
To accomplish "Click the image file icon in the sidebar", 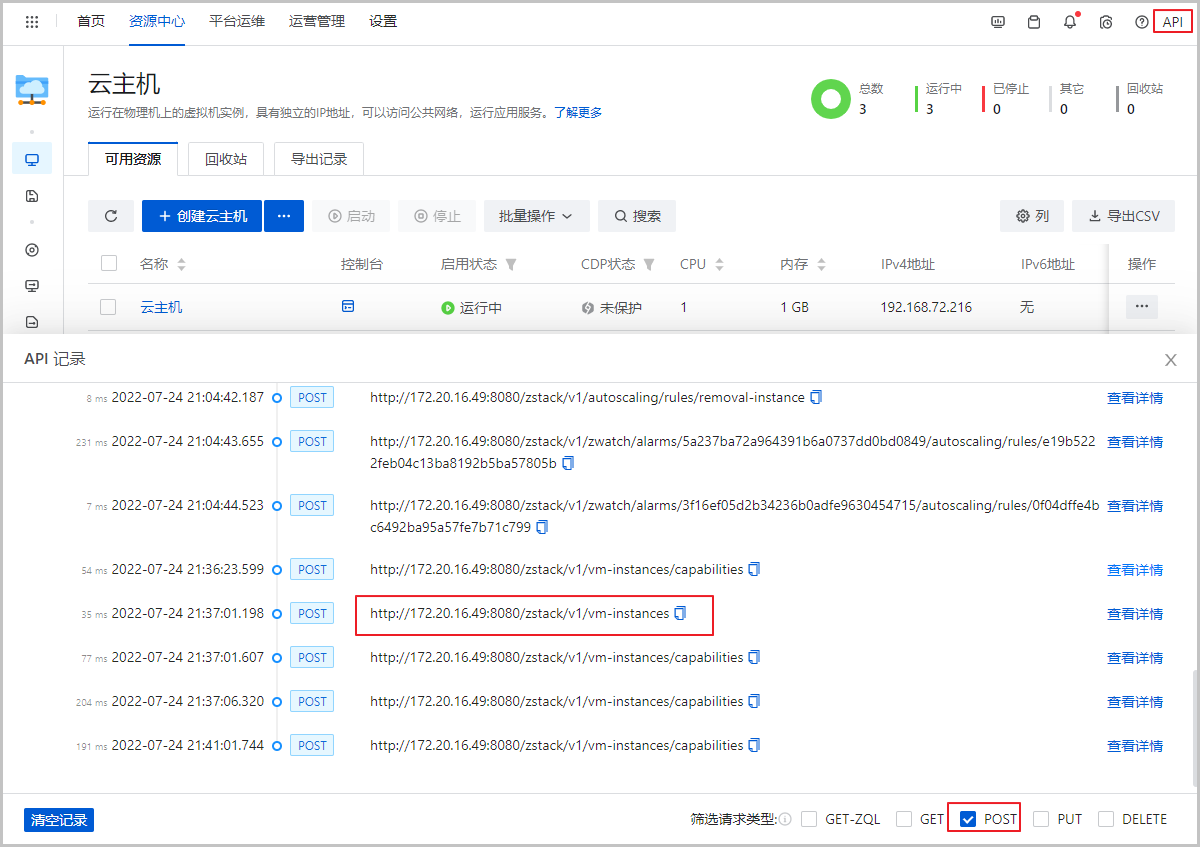I will (x=31, y=196).
